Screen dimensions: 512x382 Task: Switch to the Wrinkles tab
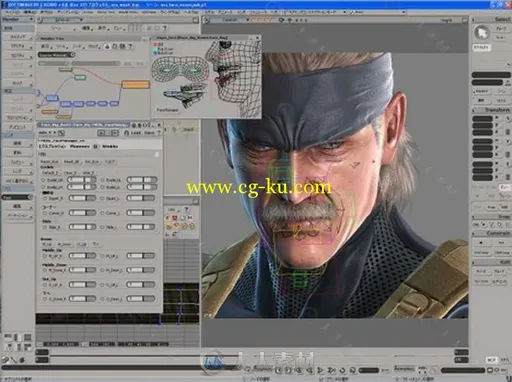(110, 146)
